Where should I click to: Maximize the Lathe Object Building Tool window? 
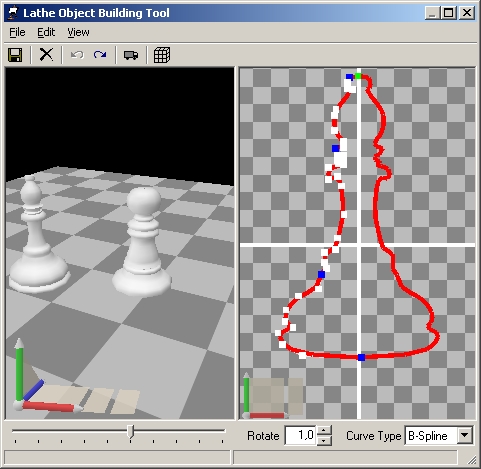[x=449, y=13]
